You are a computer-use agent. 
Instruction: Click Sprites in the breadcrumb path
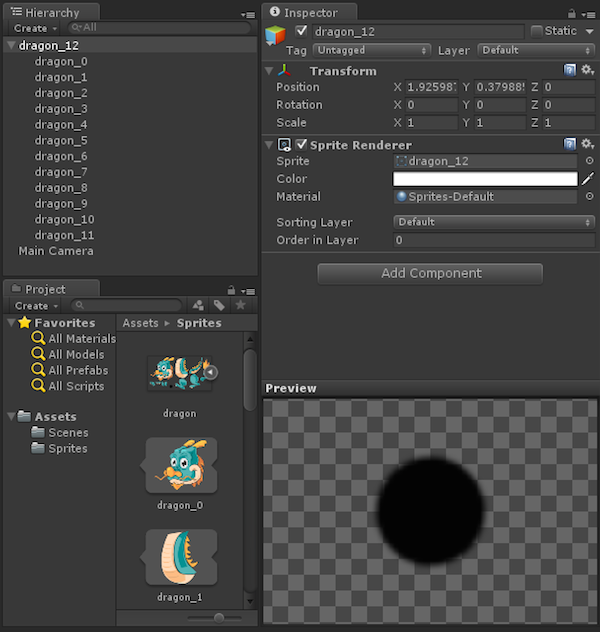pos(199,323)
